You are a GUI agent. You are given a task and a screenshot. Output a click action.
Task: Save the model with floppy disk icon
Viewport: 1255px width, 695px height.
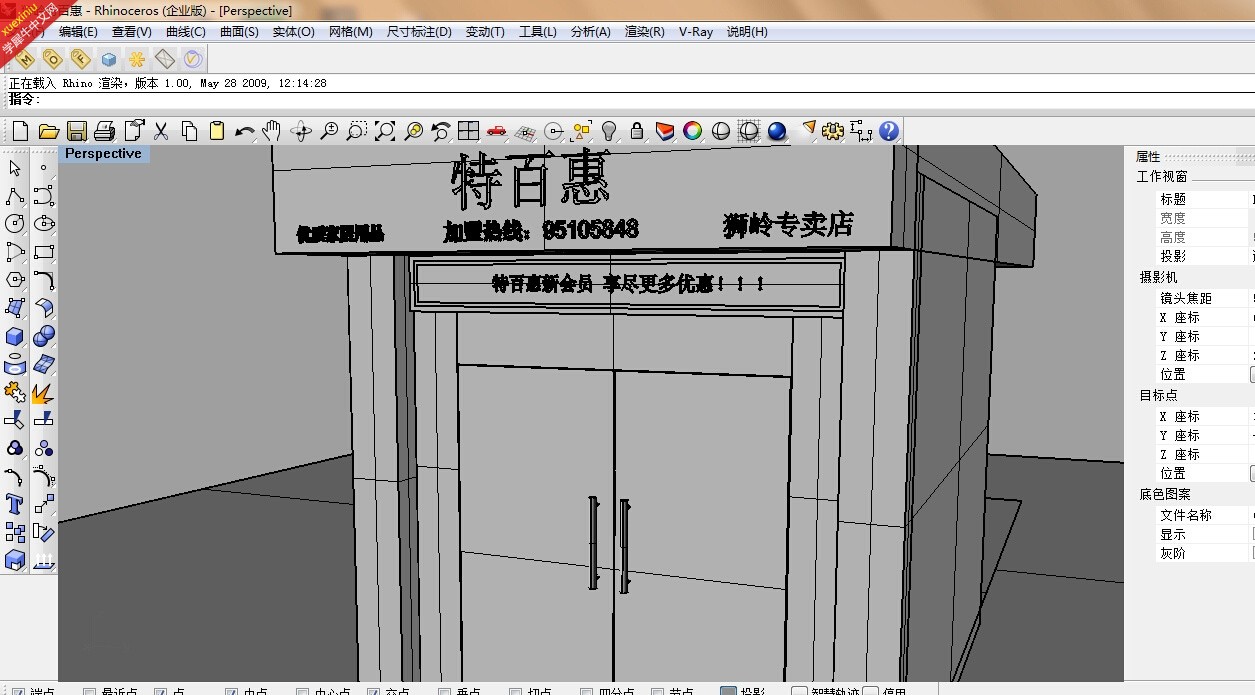[76, 131]
